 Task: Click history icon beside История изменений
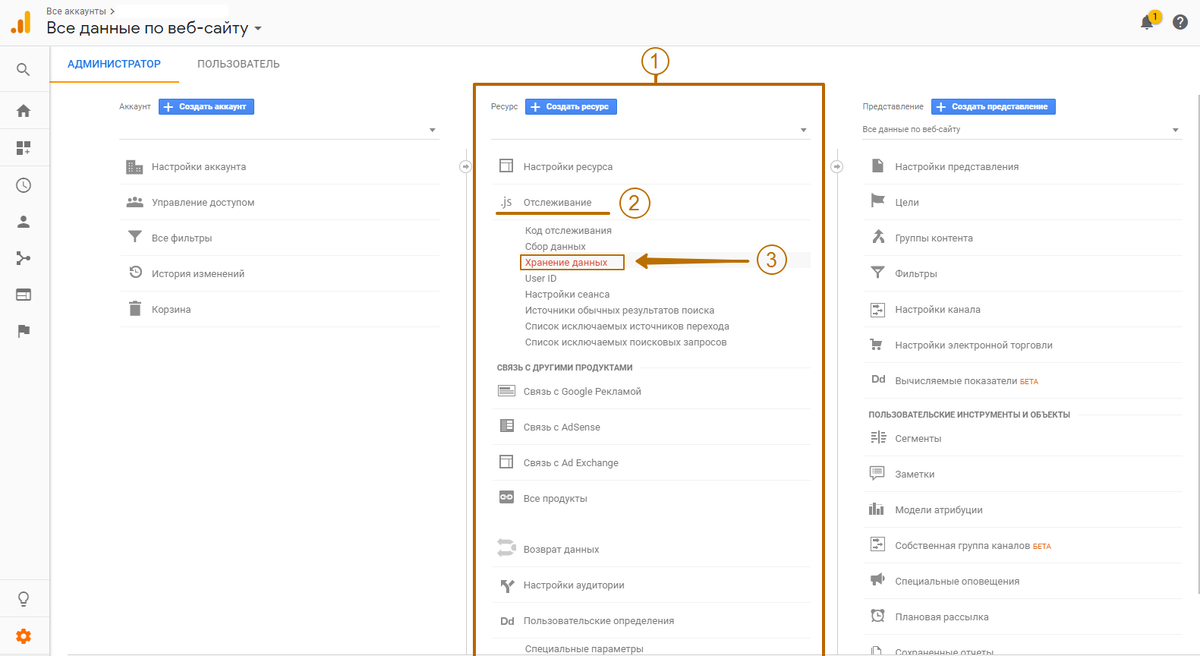click(135, 273)
